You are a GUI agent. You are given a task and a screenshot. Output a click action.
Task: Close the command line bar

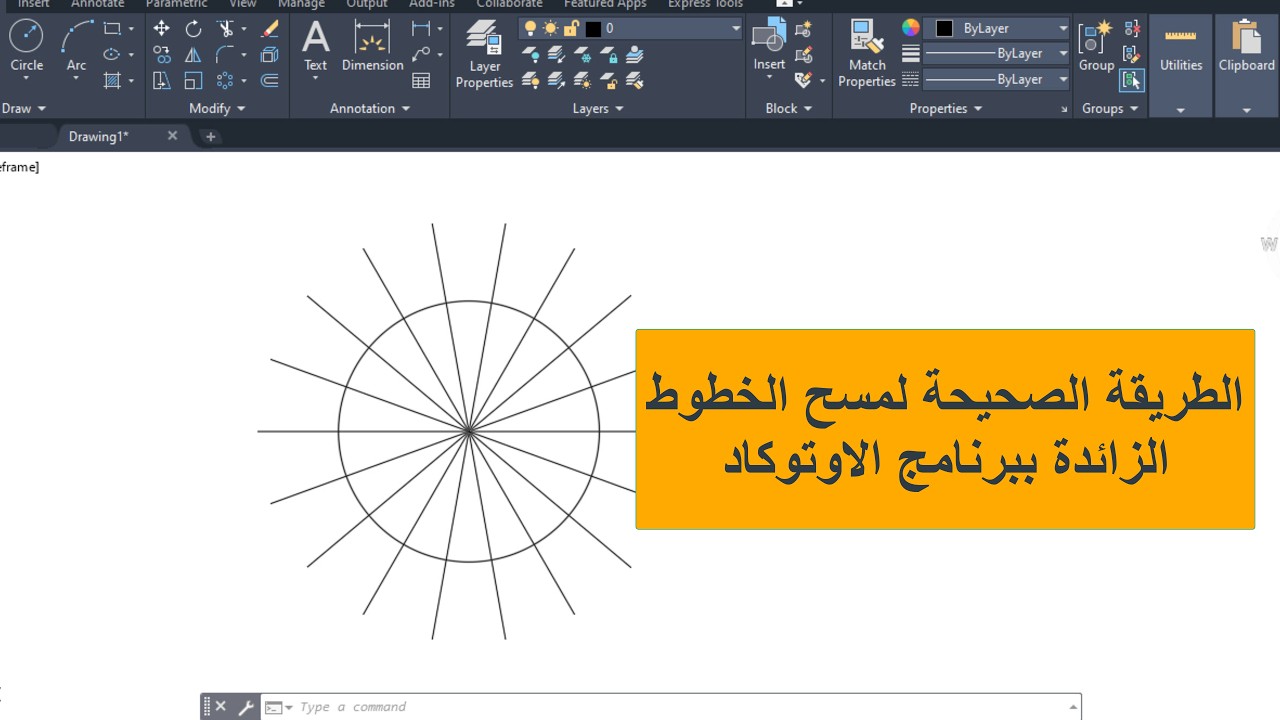(x=220, y=707)
